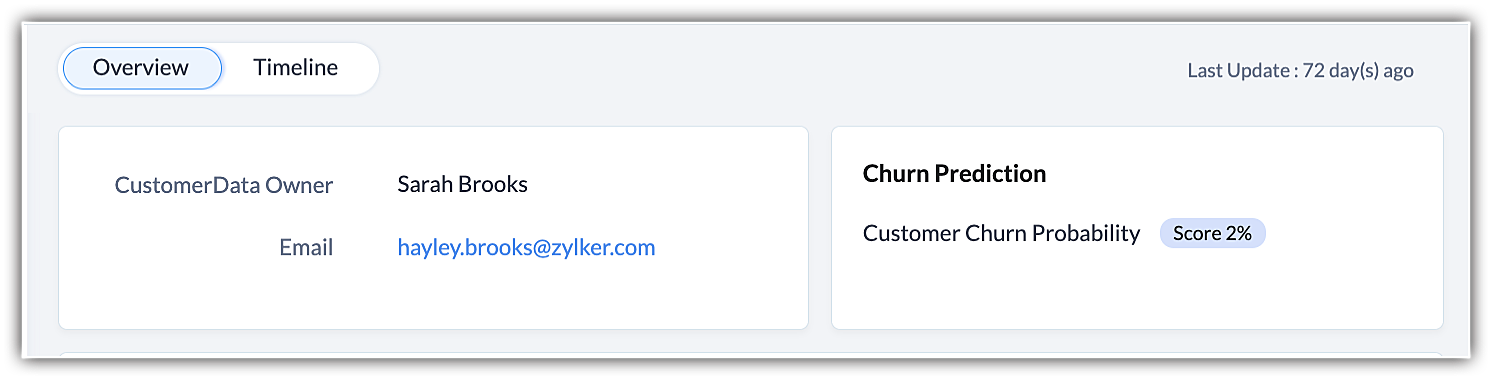Select the Sarah Brooks owner name
Image resolution: width=1492 pixels, height=378 pixels.
(462, 184)
